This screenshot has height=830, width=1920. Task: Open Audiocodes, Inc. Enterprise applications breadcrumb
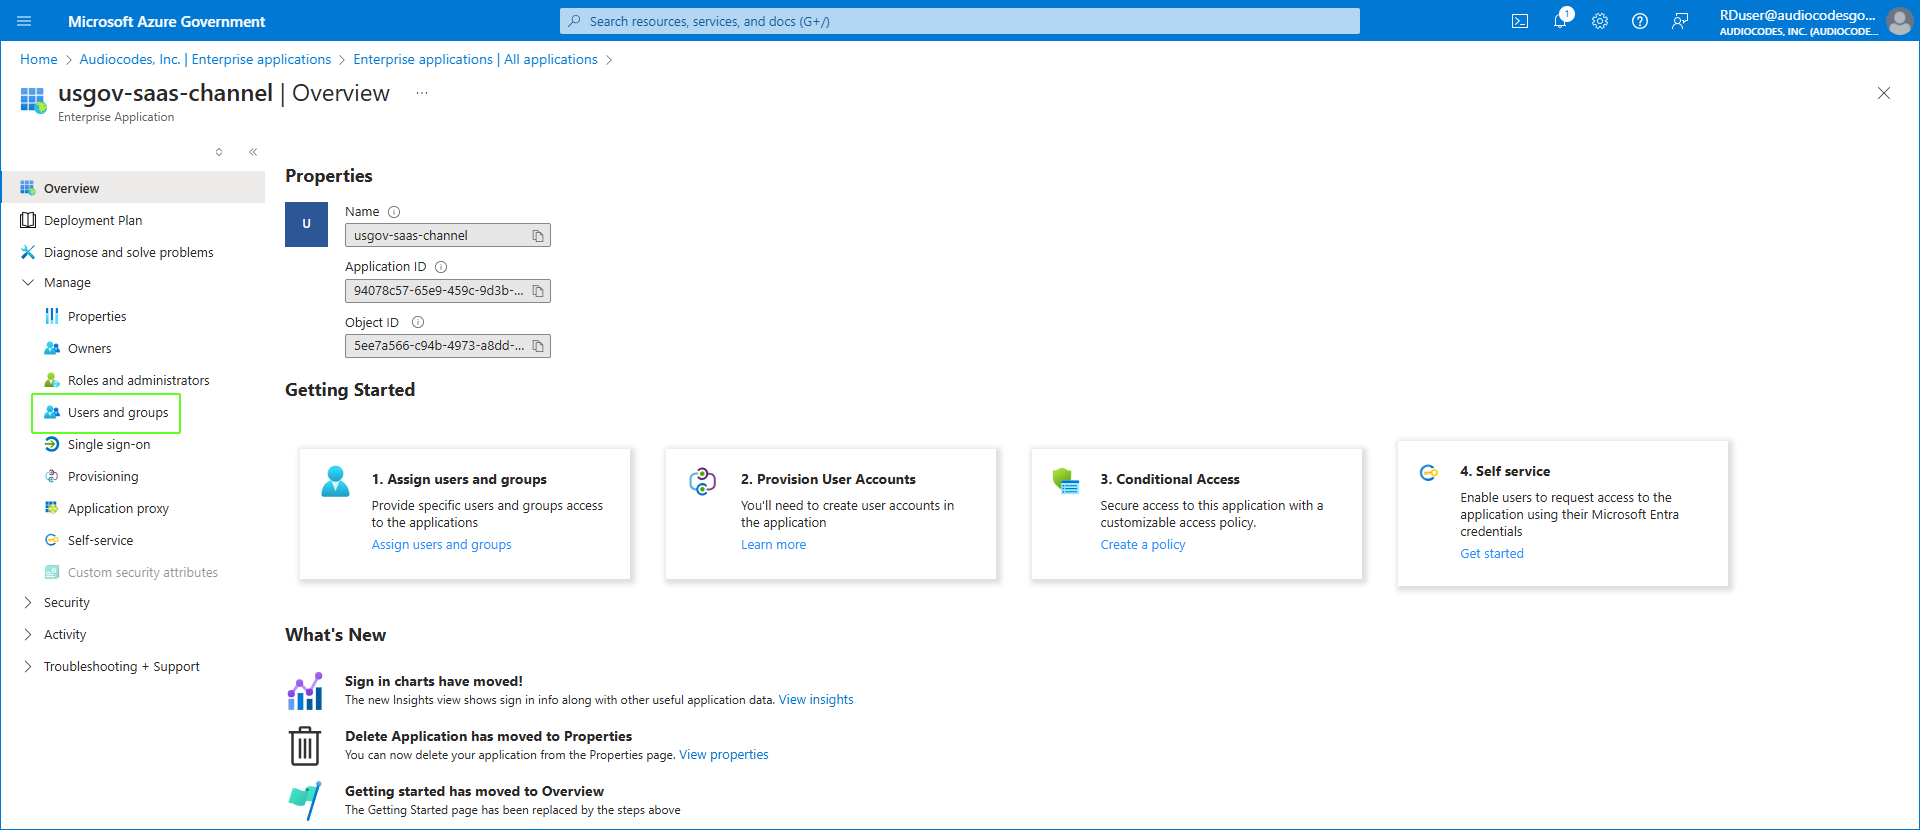point(205,60)
